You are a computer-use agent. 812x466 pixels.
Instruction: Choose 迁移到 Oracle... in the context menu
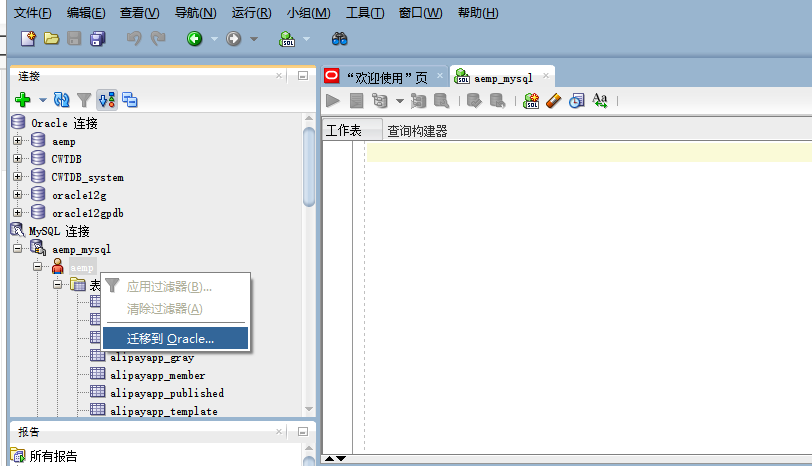pyautogui.click(x=176, y=339)
